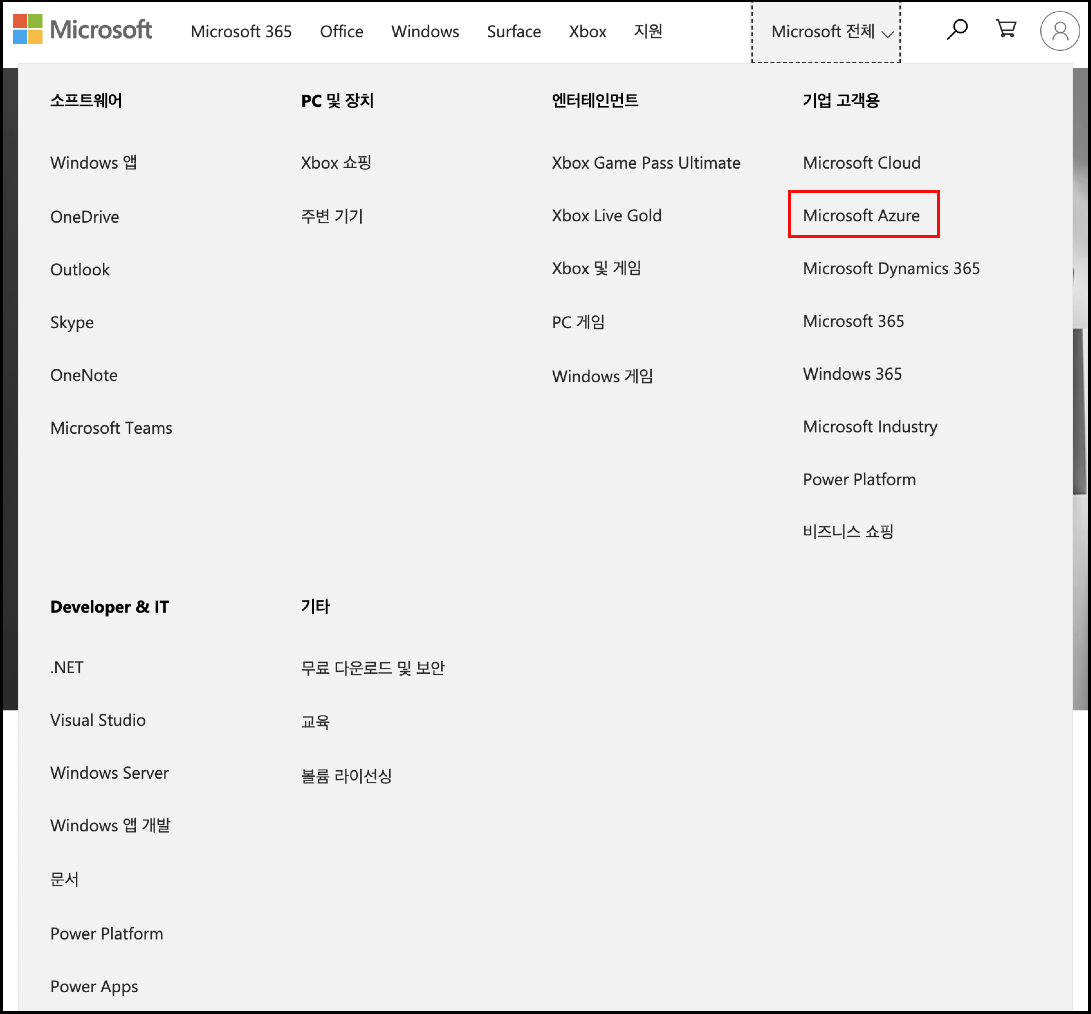Image resolution: width=1091 pixels, height=1014 pixels.
Task: Open Xbox 및 게임 link
Action: [x=596, y=269]
